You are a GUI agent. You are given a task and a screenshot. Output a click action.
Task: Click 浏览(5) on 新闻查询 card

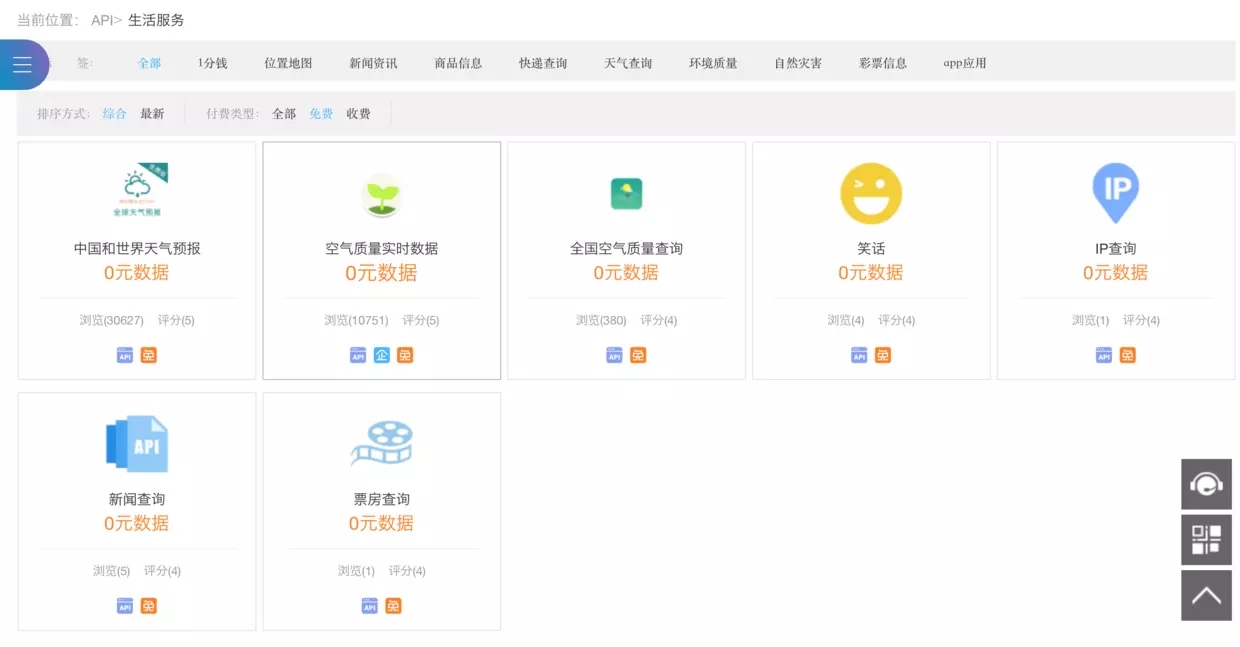pos(112,572)
